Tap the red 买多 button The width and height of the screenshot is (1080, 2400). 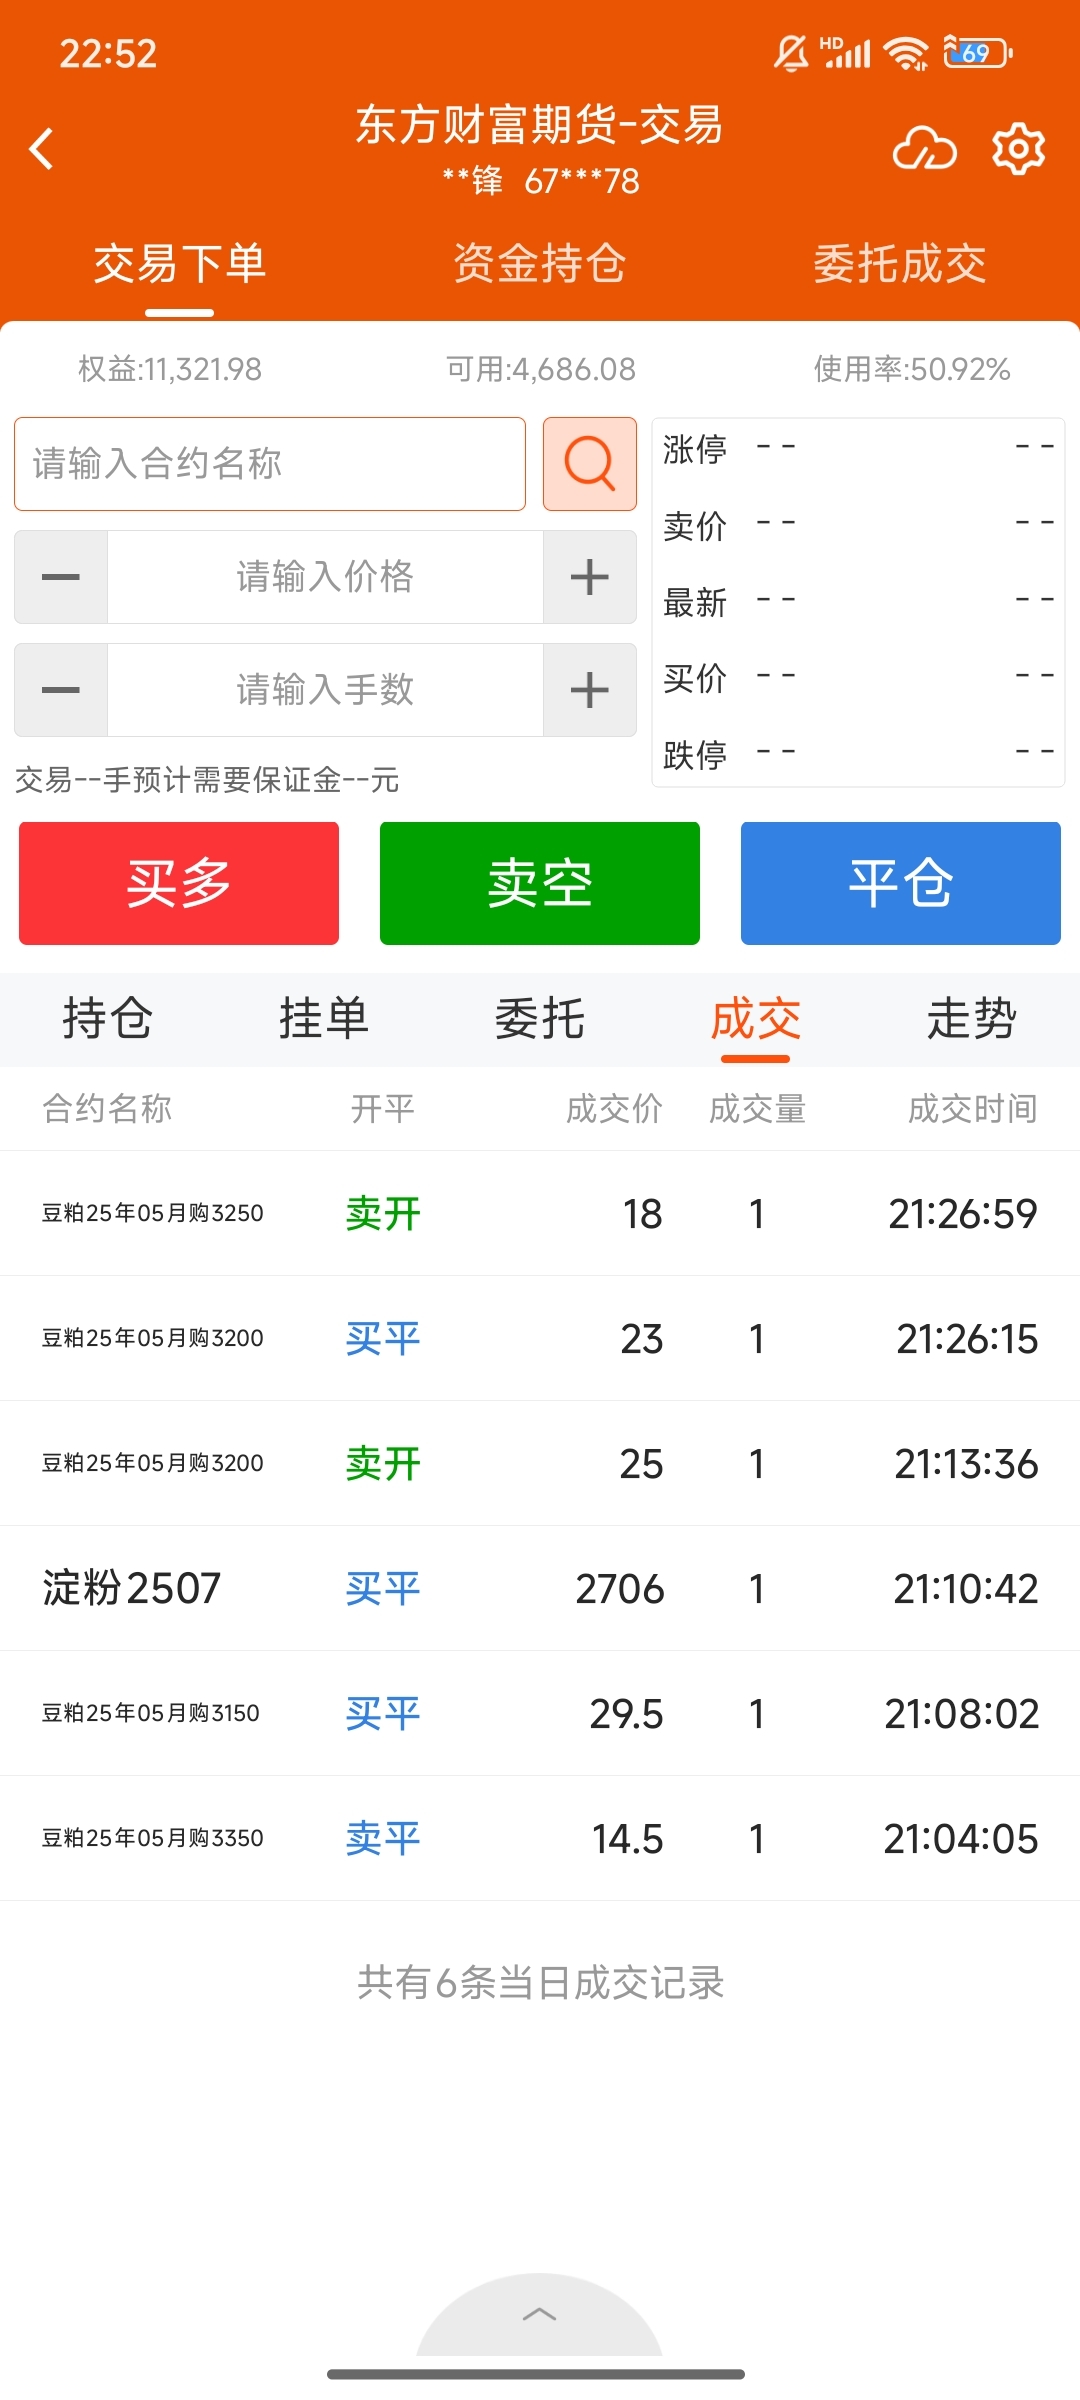179,883
